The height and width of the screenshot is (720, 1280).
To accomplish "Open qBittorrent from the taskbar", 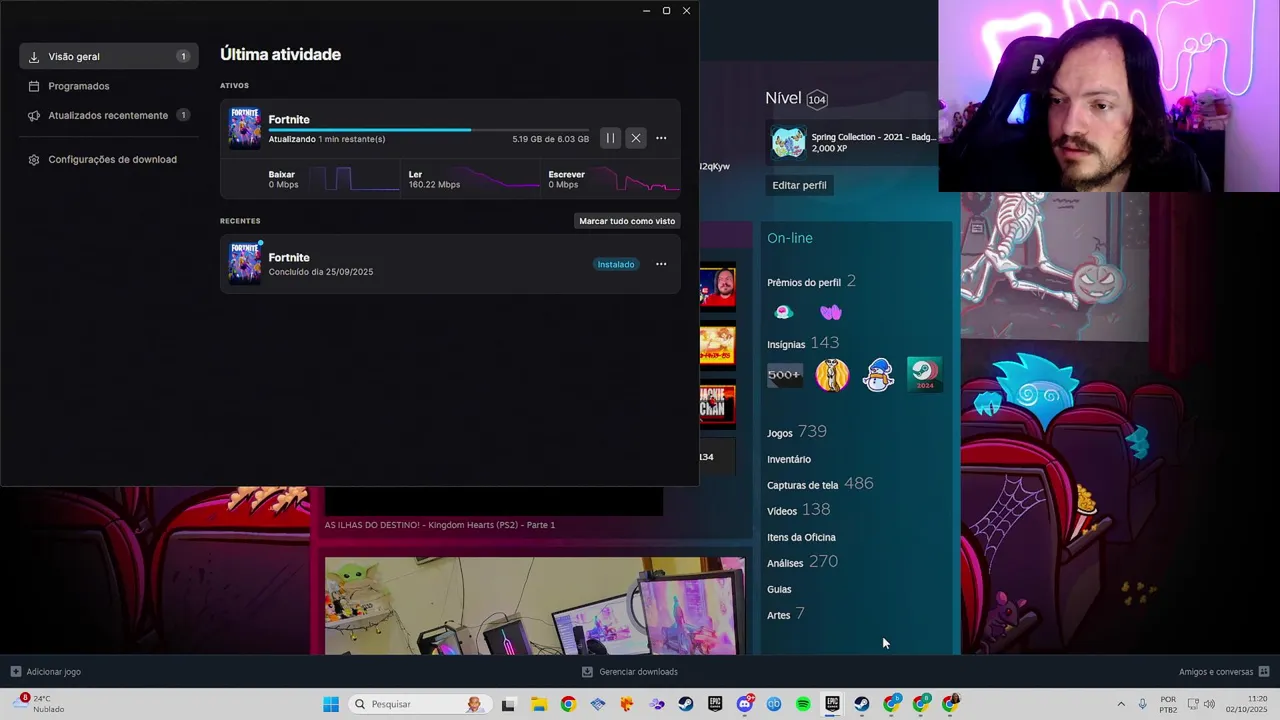I will click(x=774, y=704).
